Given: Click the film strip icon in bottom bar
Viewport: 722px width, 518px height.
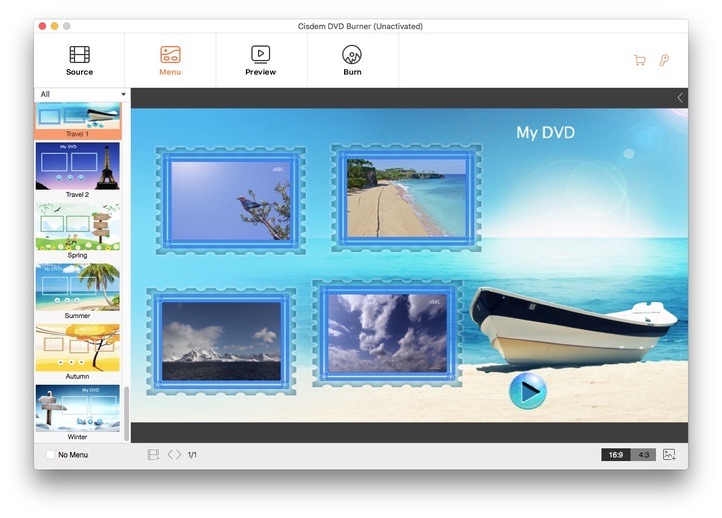Looking at the screenshot, I should tap(153, 455).
